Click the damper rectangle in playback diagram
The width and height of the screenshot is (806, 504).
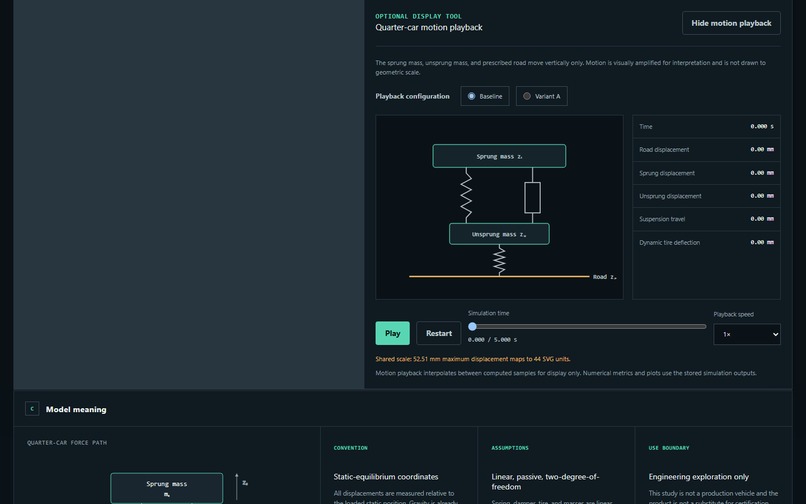533,197
